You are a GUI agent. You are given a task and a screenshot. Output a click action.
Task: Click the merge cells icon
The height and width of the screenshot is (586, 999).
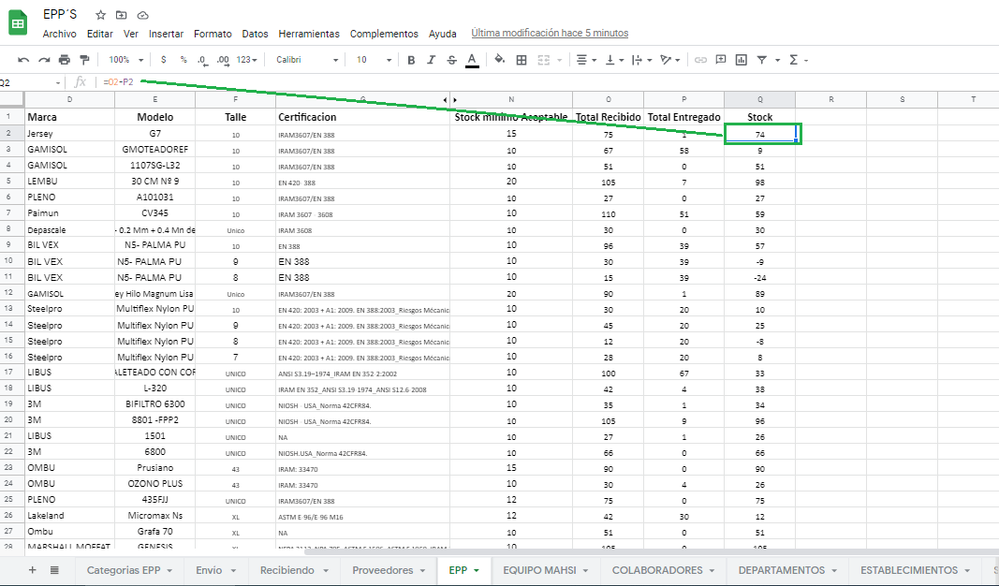(543, 60)
